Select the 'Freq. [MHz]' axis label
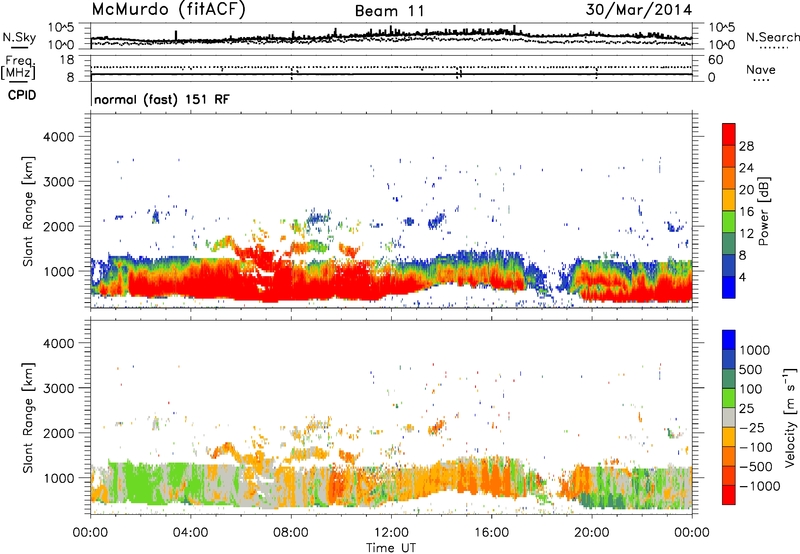Viewport: 800px width, 554px height. [x=18, y=67]
